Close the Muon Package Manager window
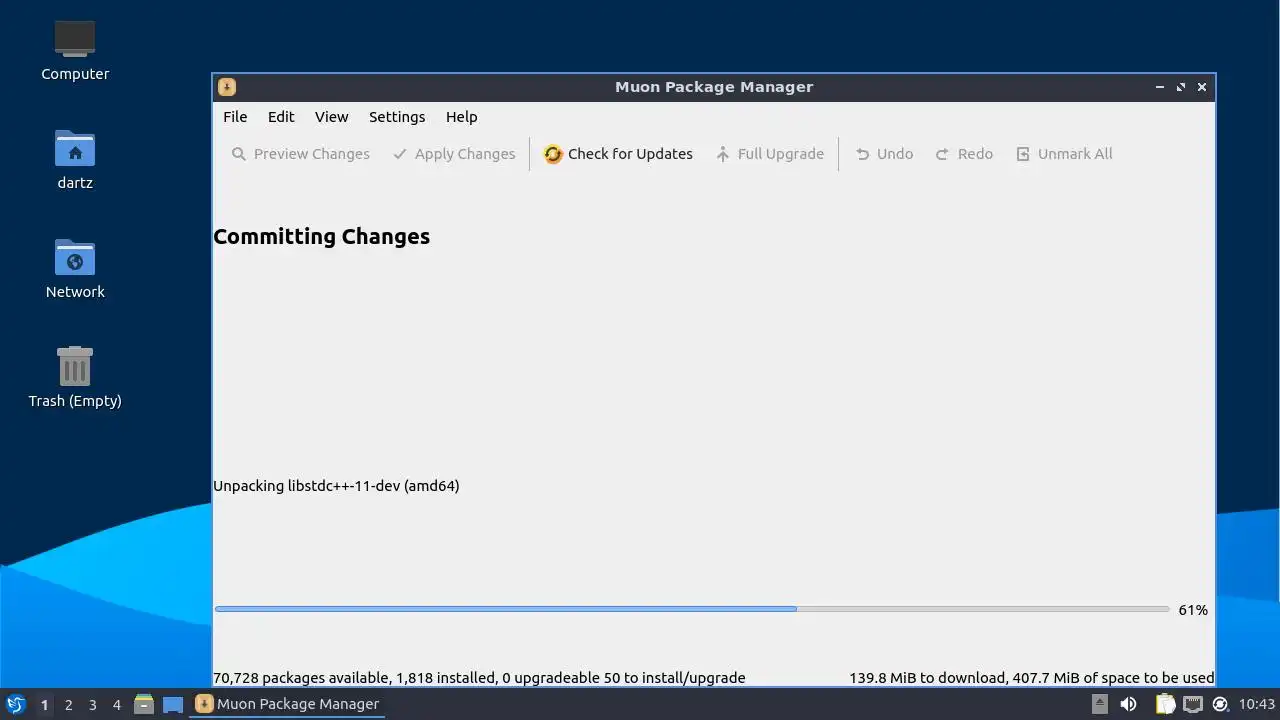 click(1202, 87)
